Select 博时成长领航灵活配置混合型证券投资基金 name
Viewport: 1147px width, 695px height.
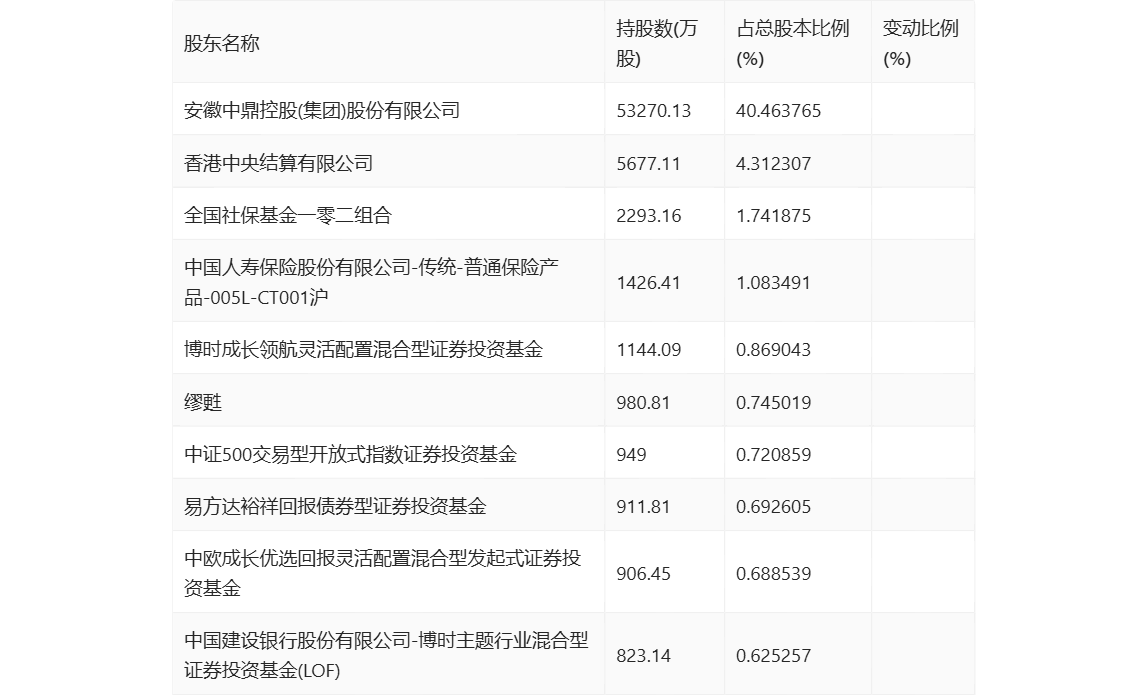tap(364, 349)
